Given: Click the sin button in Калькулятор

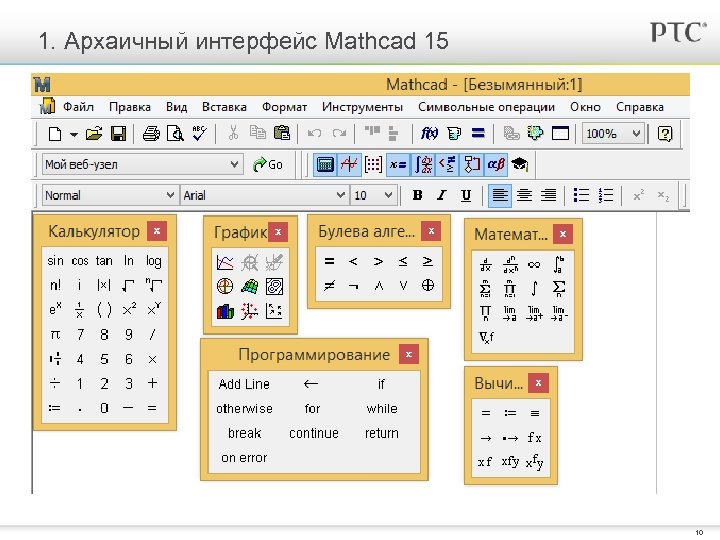Looking at the screenshot, I should pos(55,261).
